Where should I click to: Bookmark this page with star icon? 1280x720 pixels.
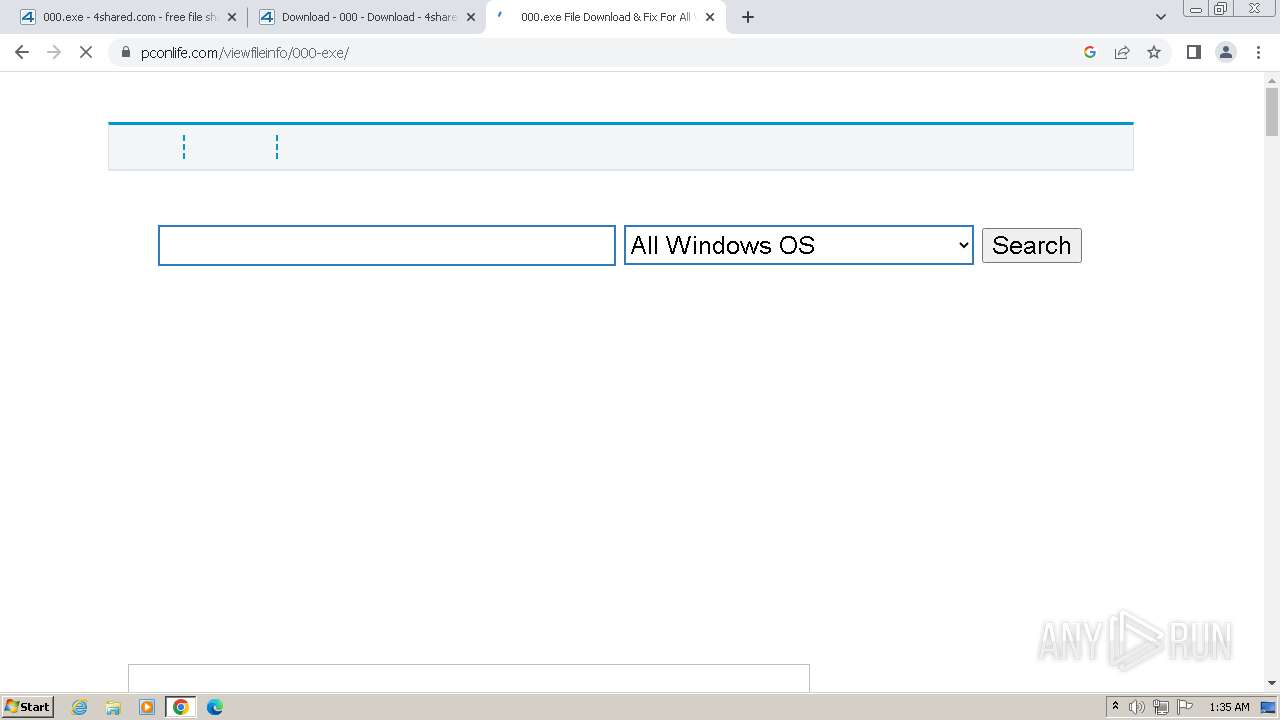click(x=1154, y=52)
